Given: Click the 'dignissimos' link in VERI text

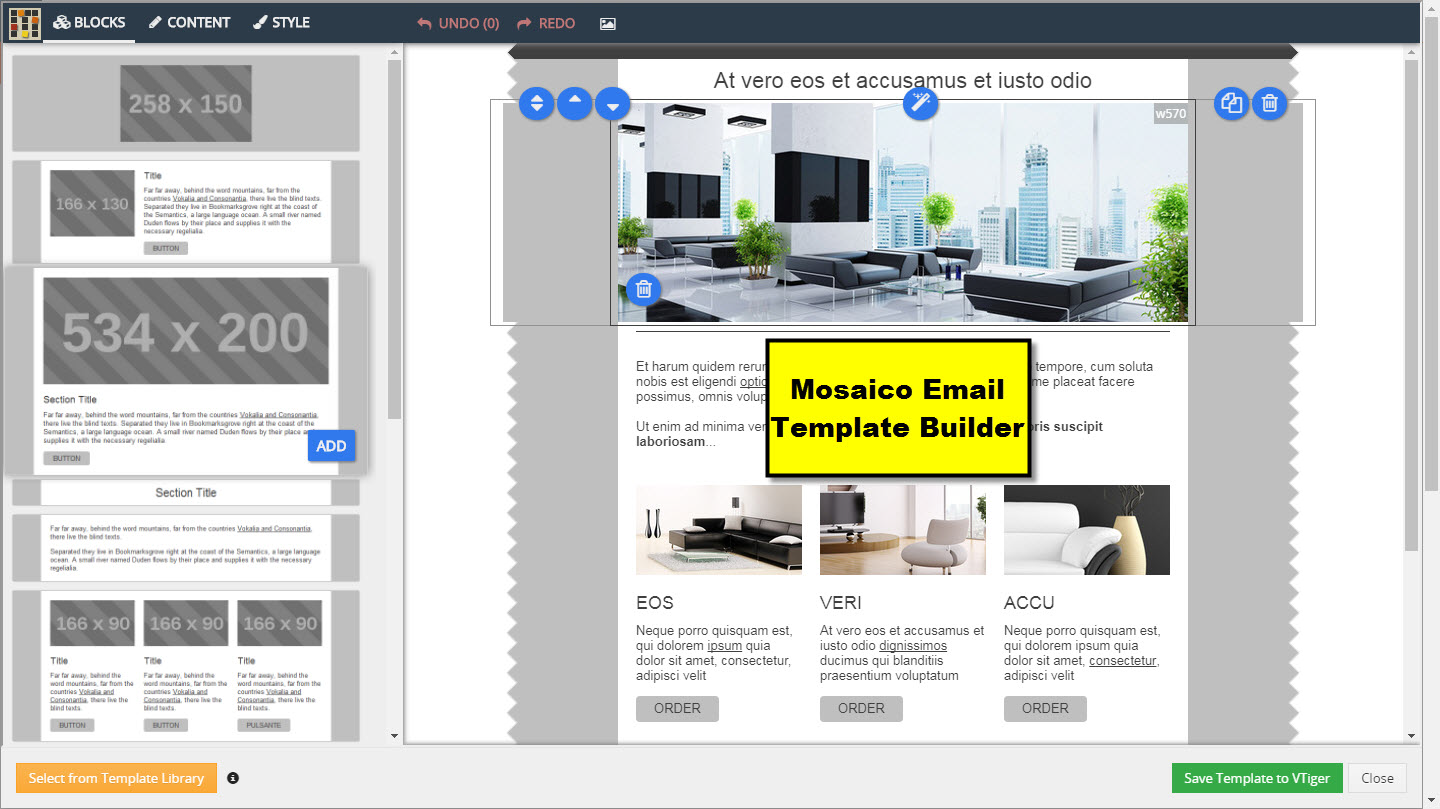Looking at the screenshot, I should pos(913,646).
